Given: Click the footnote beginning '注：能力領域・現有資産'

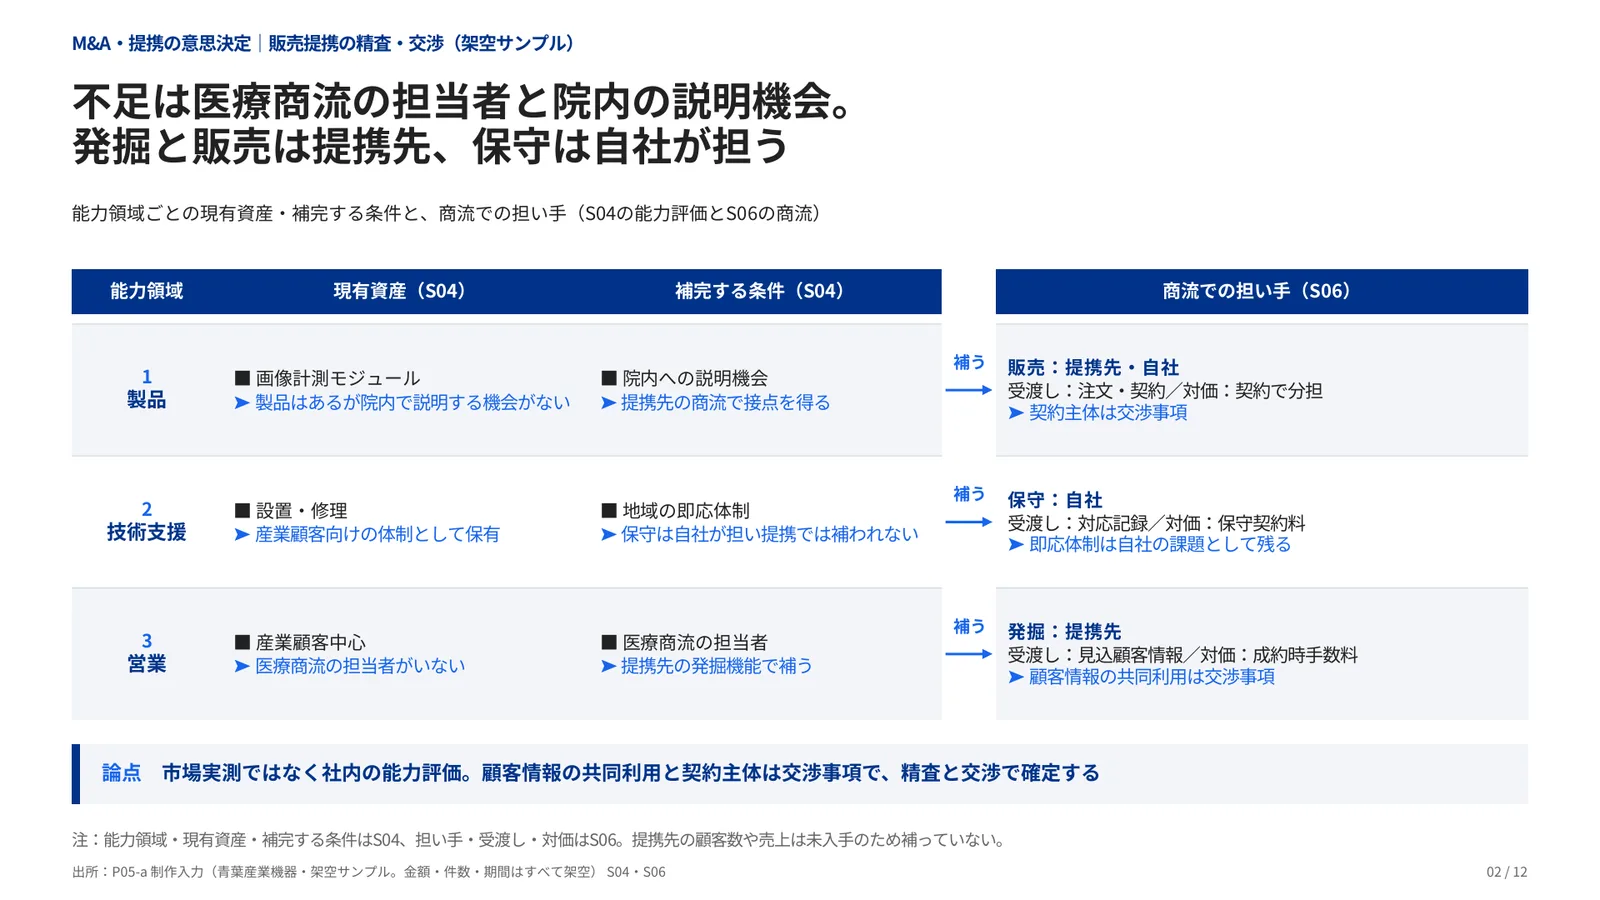Looking at the screenshot, I should (541, 840).
